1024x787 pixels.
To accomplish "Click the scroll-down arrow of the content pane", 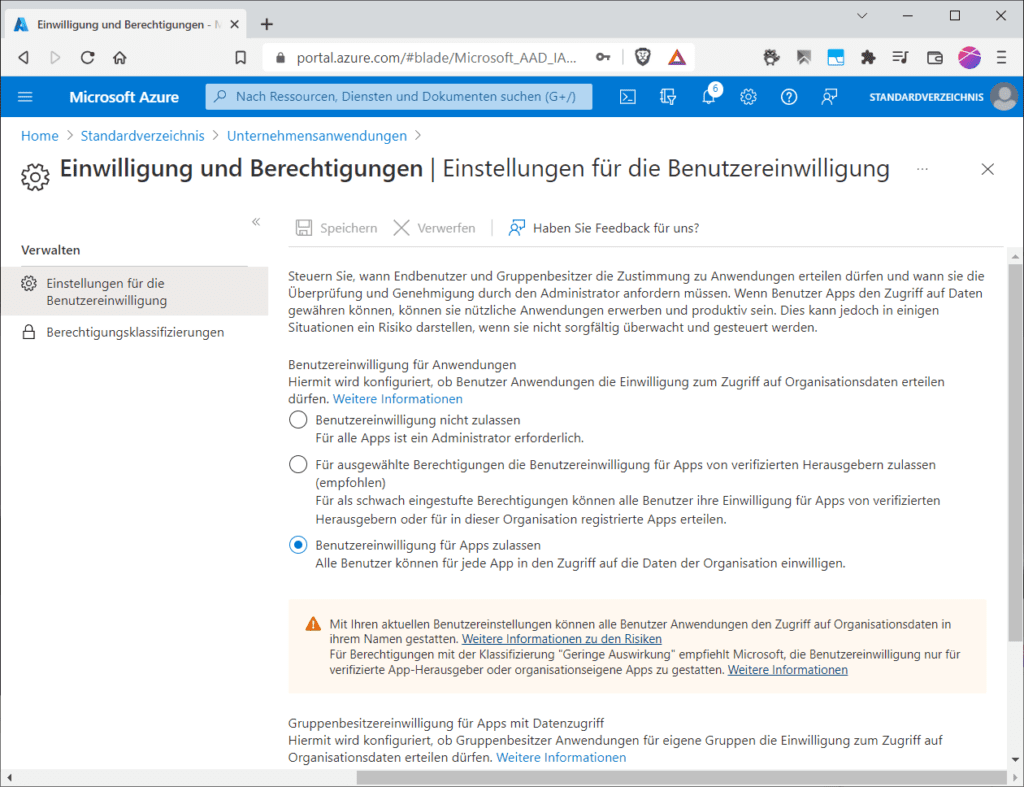I will click(x=1015, y=759).
